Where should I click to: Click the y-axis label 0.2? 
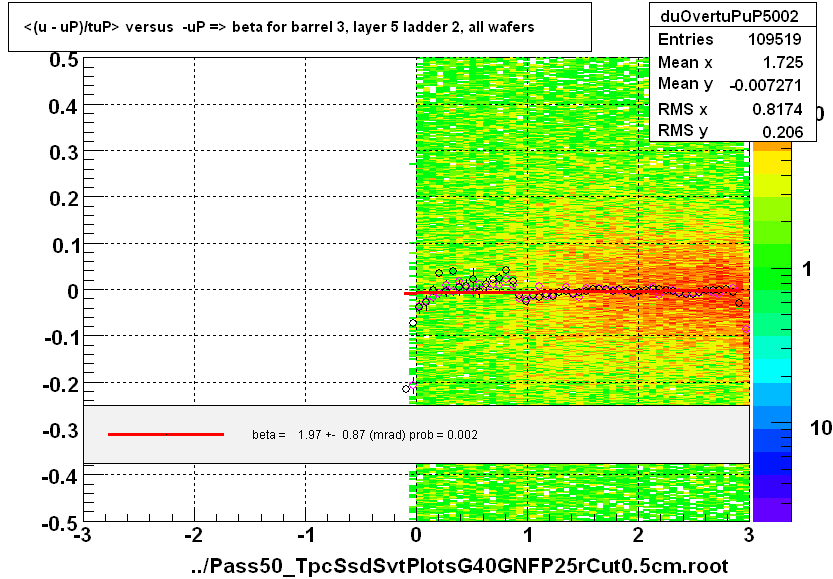[x=64, y=199]
